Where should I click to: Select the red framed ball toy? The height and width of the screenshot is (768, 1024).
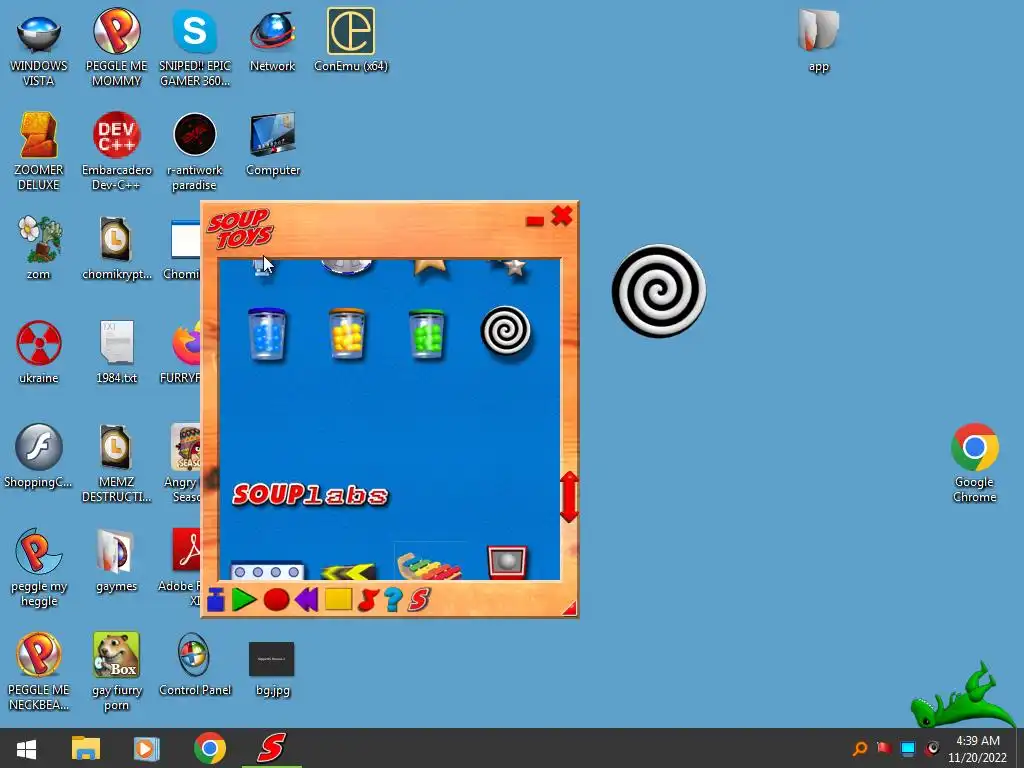point(507,562)
